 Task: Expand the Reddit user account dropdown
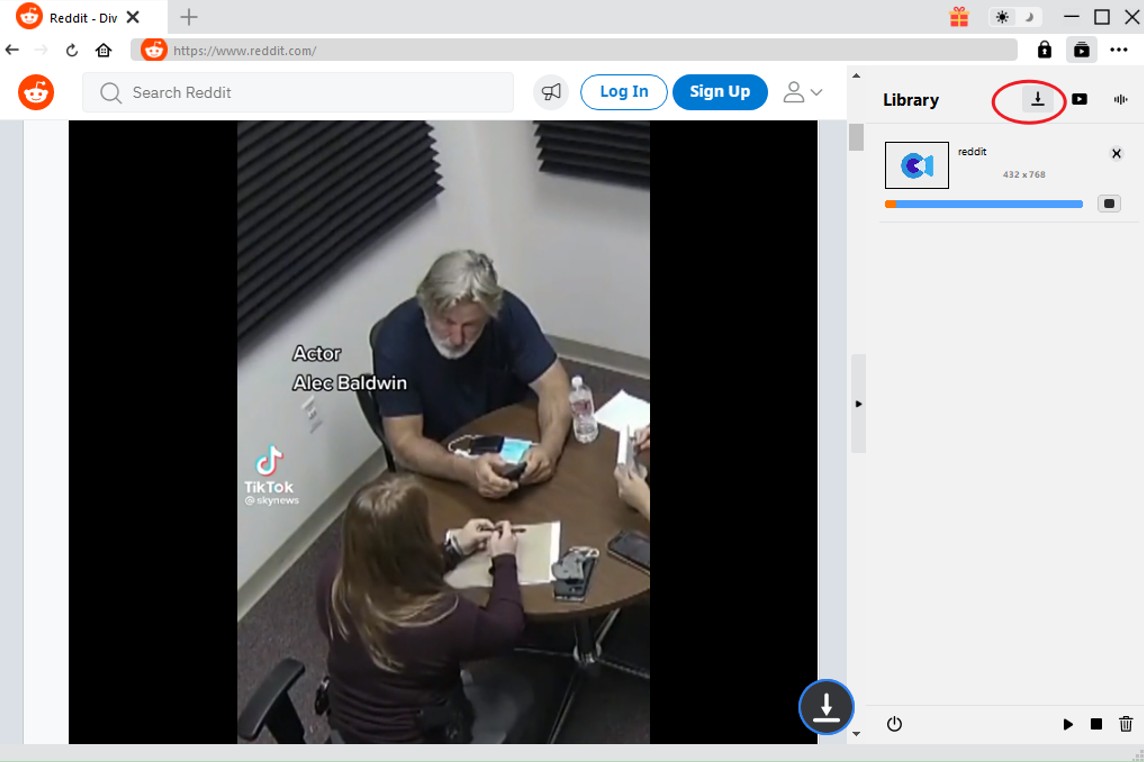click(803, 92)
